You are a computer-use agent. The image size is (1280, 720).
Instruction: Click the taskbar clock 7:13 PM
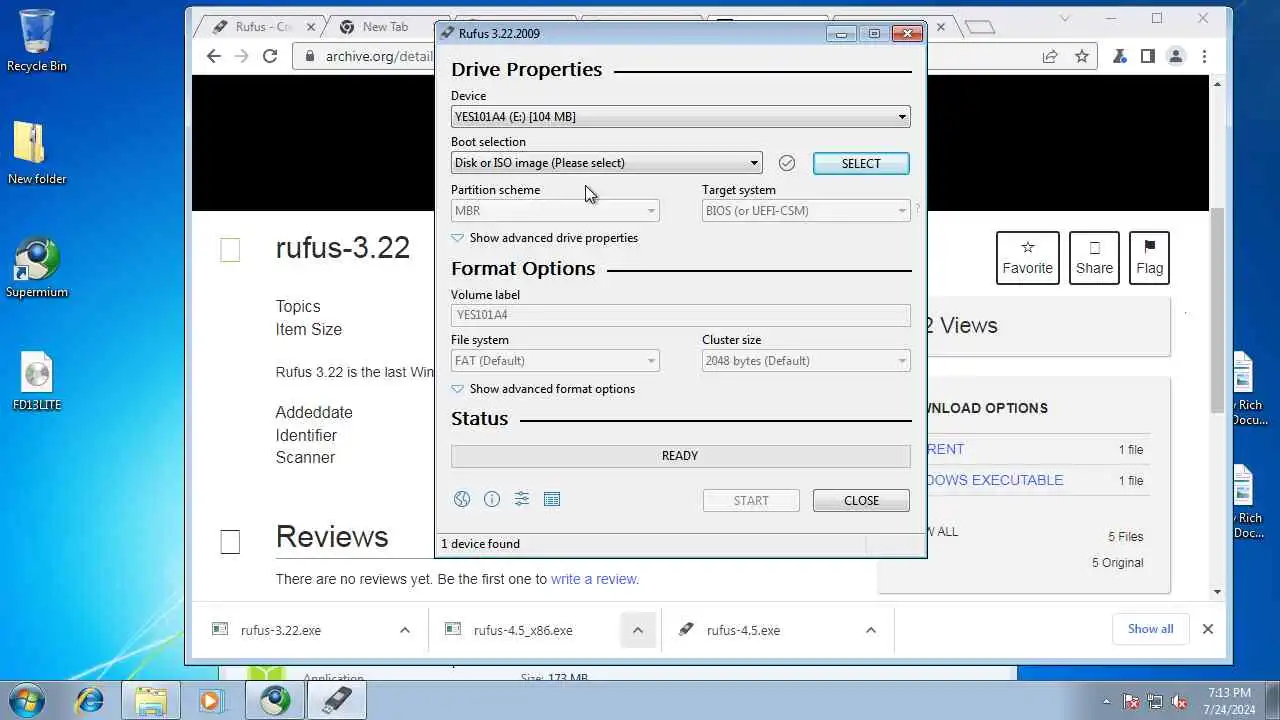1229,701
